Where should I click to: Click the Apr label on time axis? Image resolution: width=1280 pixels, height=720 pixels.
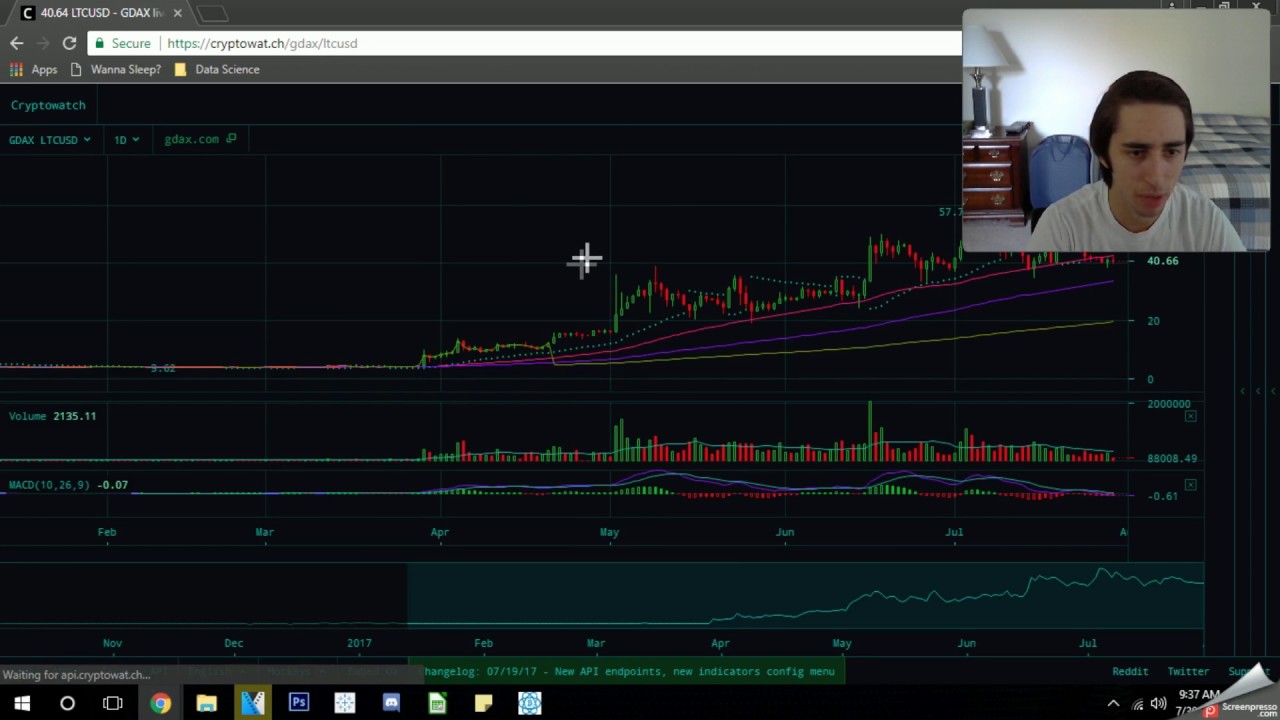tap(440, 532)
